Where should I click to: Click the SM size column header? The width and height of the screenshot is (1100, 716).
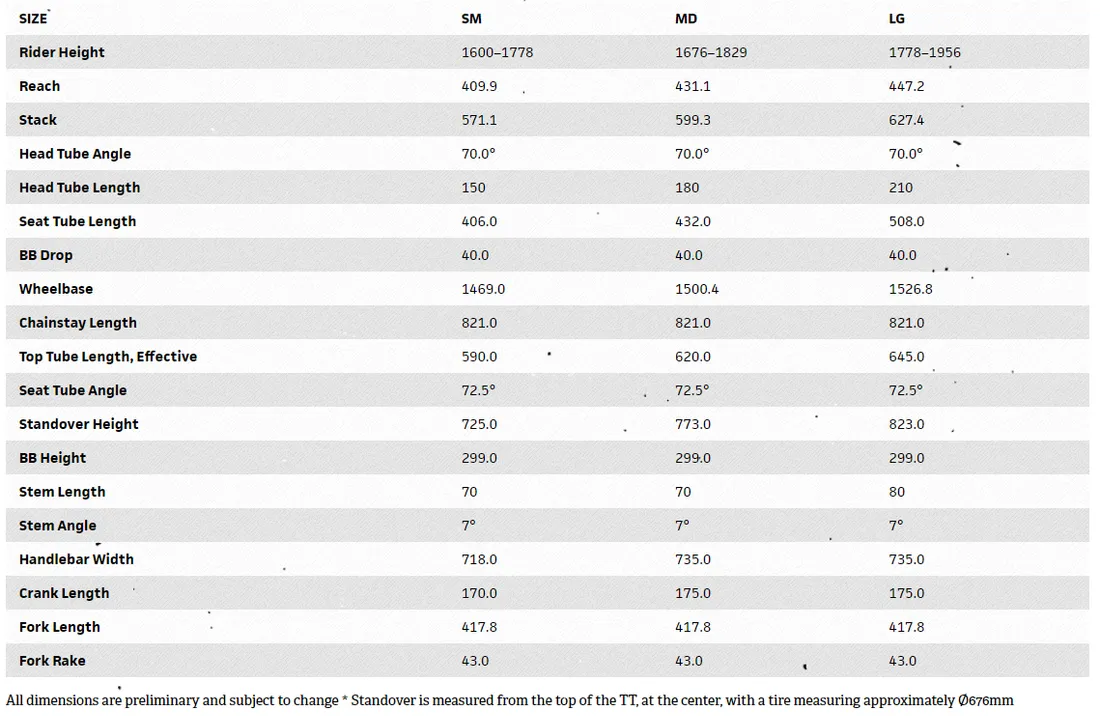pos(471,19)
